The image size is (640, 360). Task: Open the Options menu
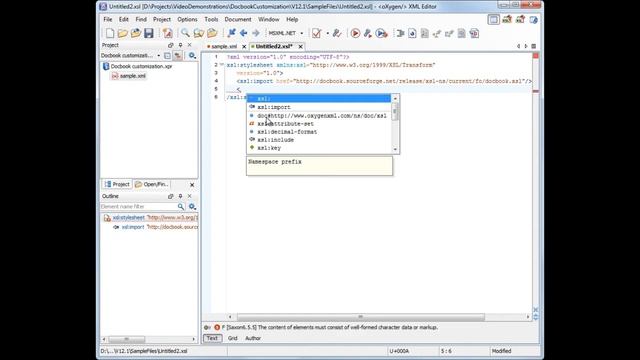(187, 19)
